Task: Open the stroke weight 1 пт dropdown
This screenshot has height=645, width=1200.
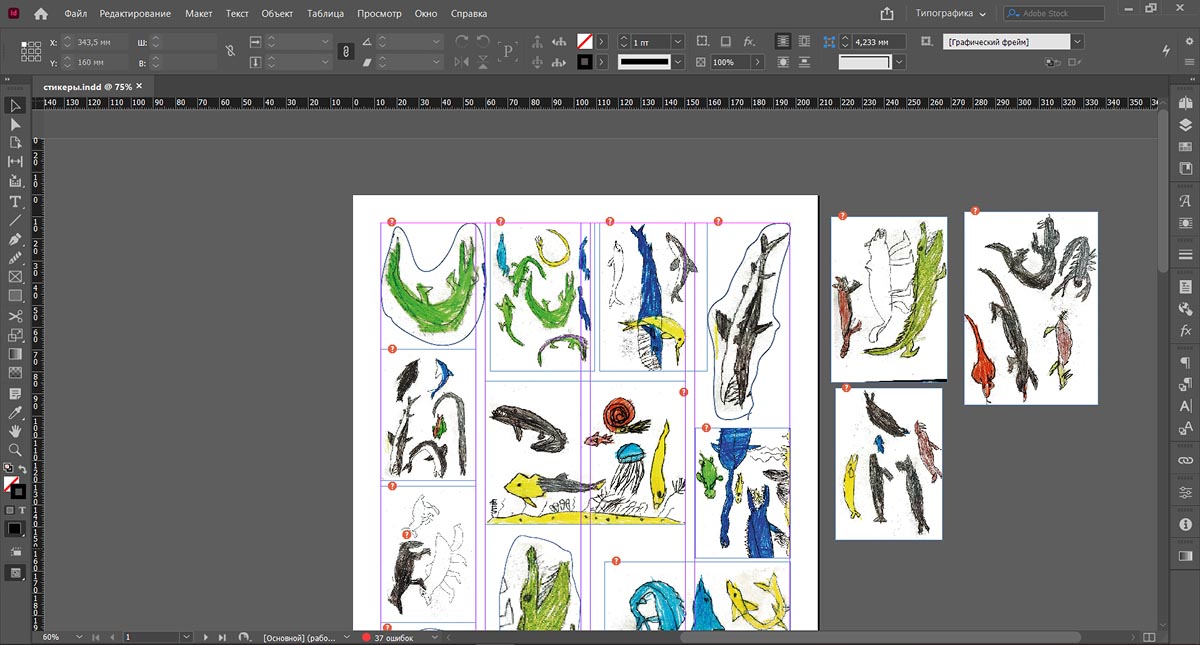Action: tap(678, 42)
